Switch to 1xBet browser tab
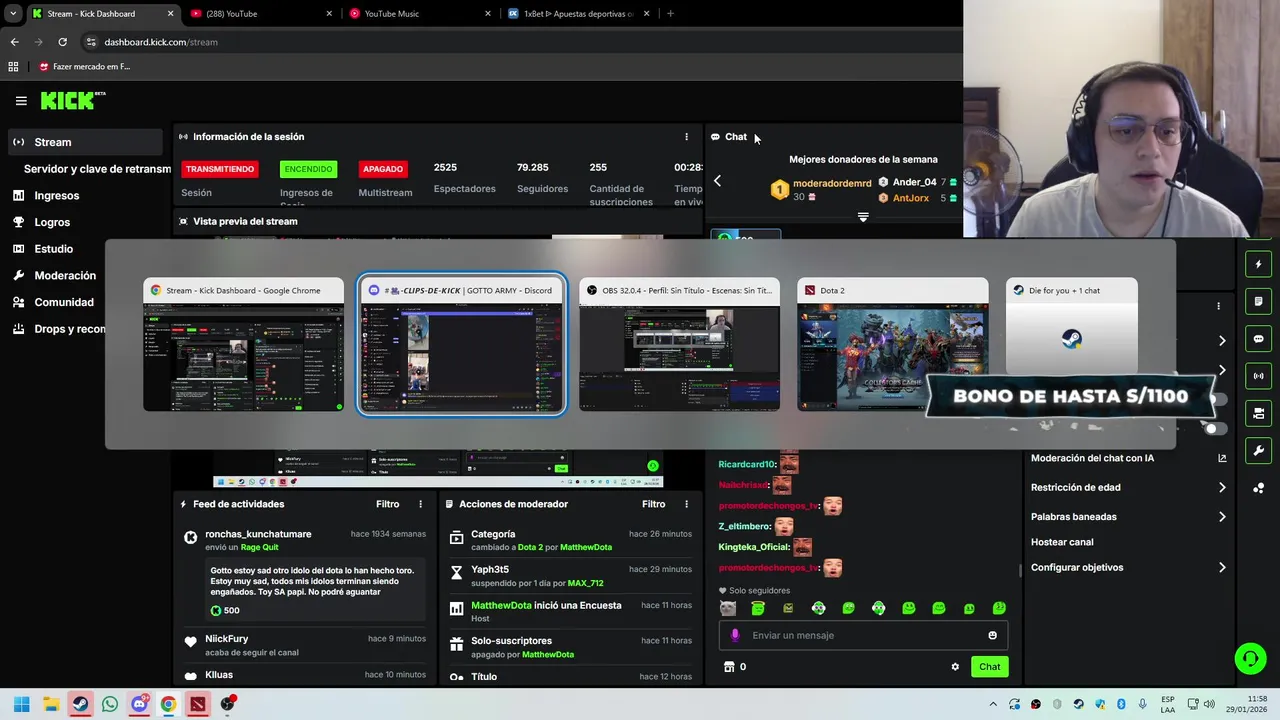Screen dimensions: 1280x720 point(578,14)
